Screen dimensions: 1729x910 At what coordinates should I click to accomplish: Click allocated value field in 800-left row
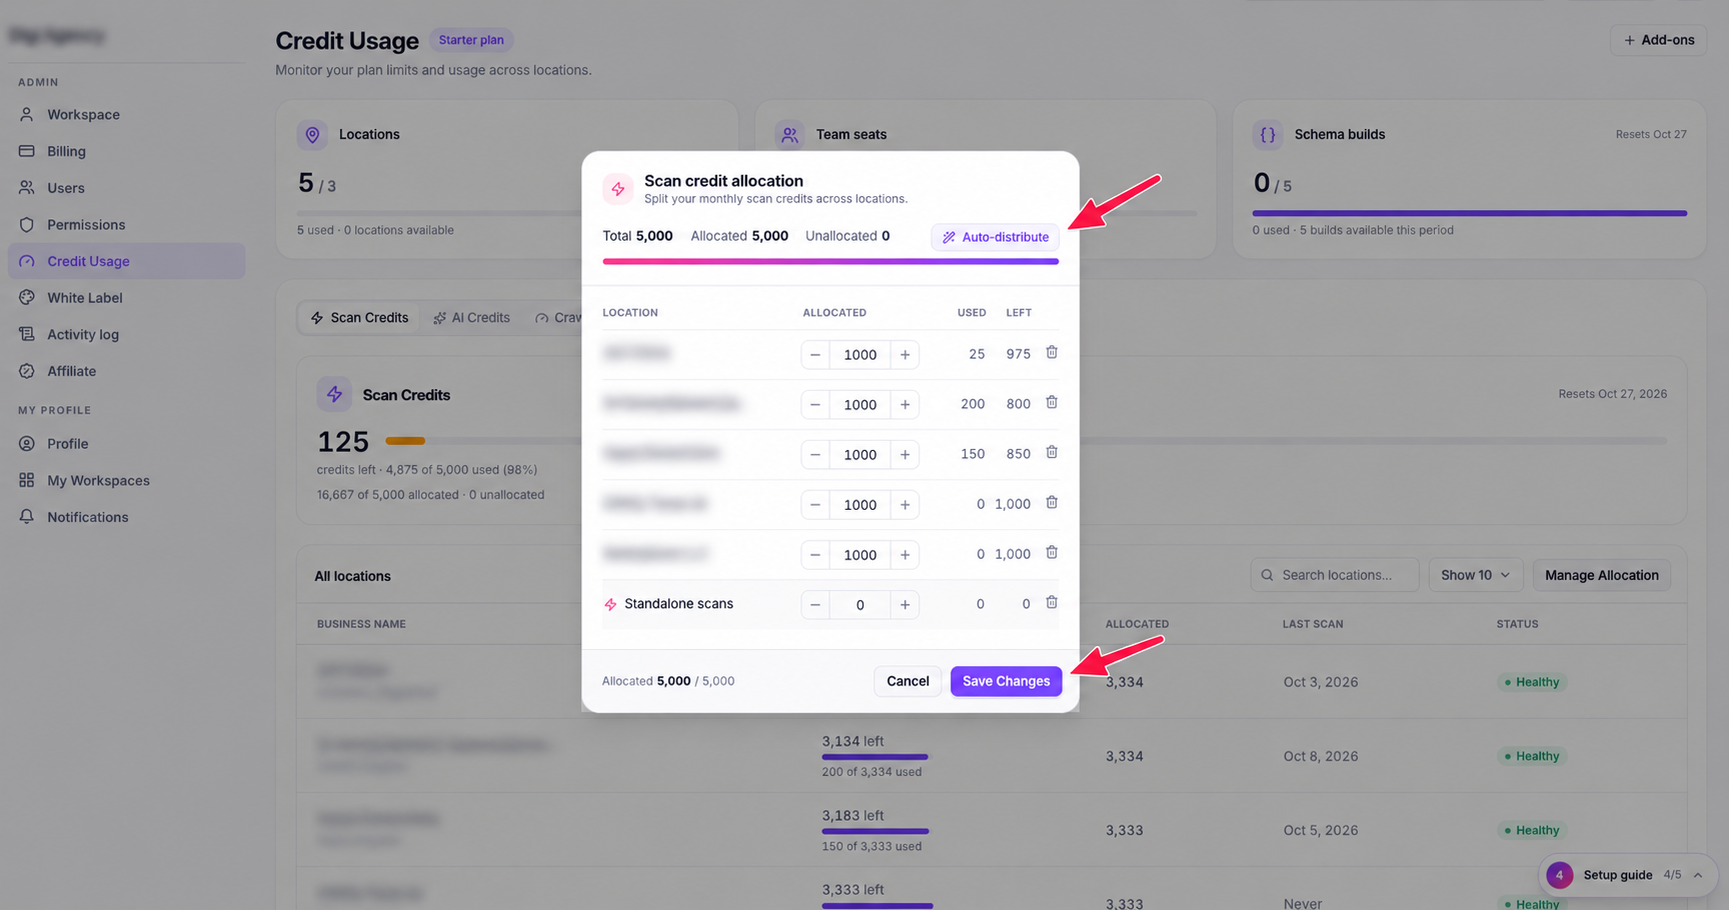860,405
